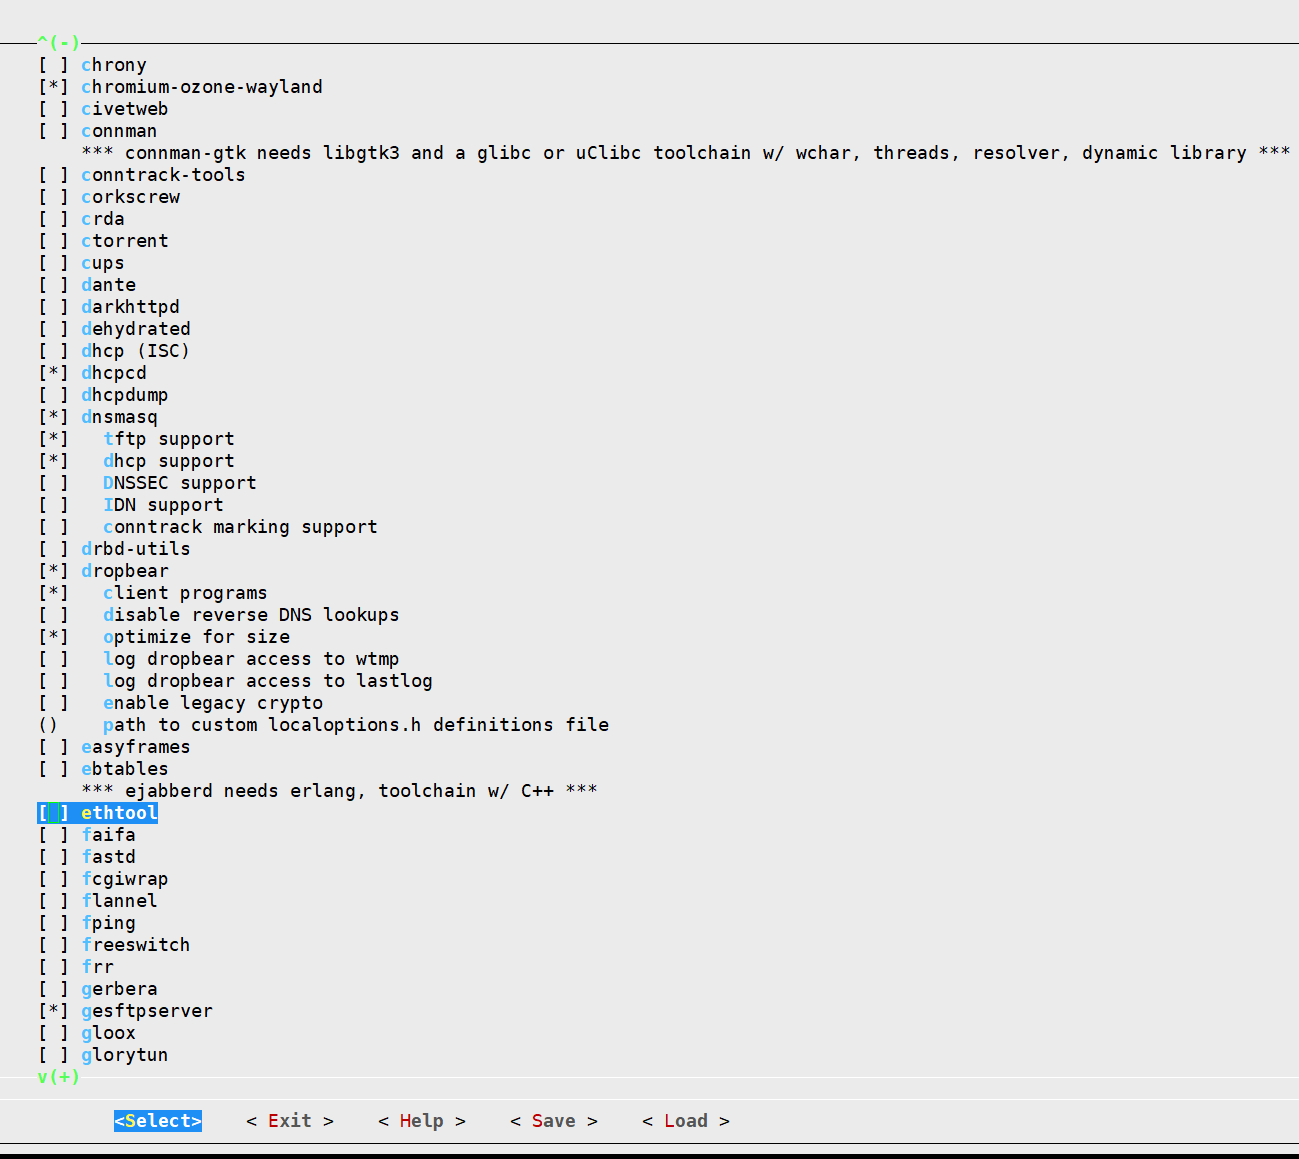1299x1159 pixels.
Task: Enable connman package checkbox
Action: tap(53, 131)
